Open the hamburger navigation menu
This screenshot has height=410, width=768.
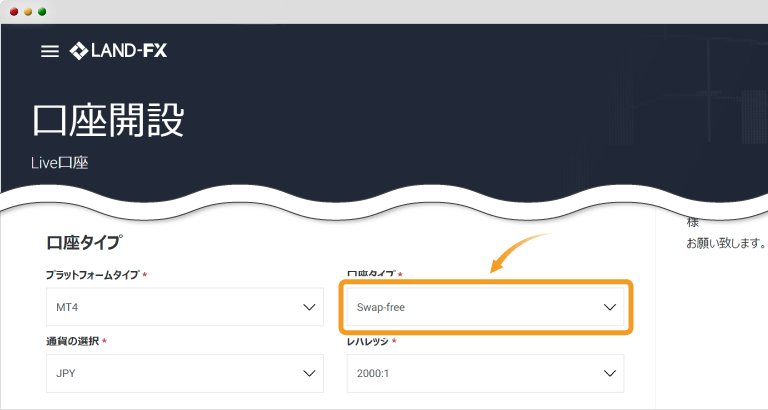49,51
